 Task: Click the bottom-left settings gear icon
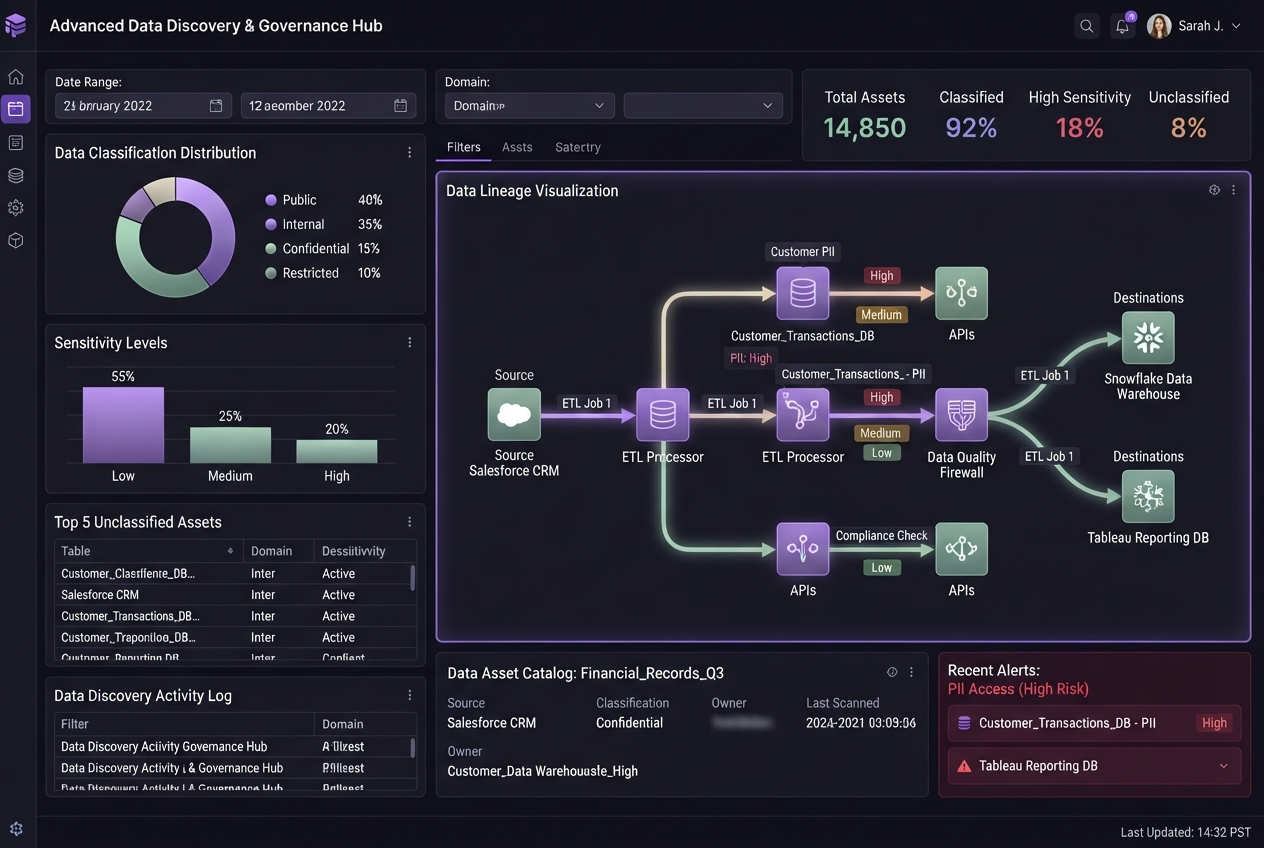coord(16,829)
